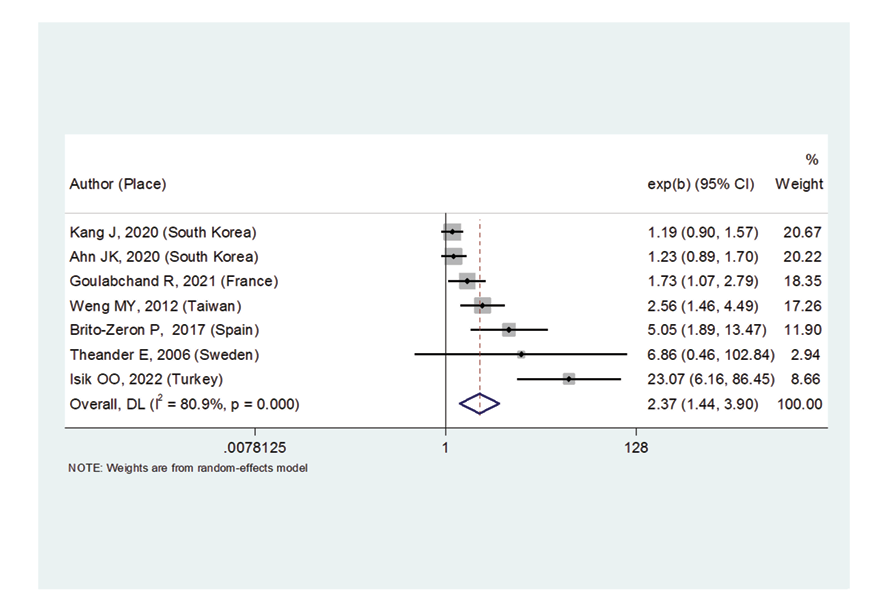Image resolution: width=886 pixels, height=605 pixels.
Task: Select the Weng MY gray weight square
Action: [483, 305]
